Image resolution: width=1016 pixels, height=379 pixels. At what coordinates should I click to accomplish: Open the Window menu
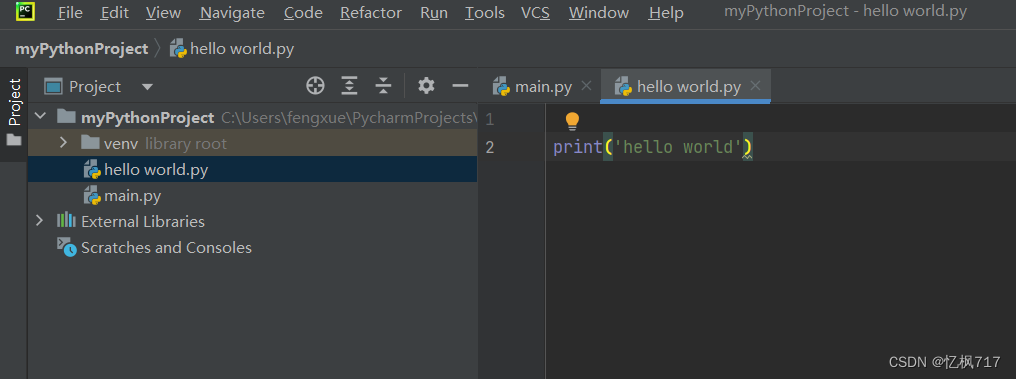coord(599,13)
